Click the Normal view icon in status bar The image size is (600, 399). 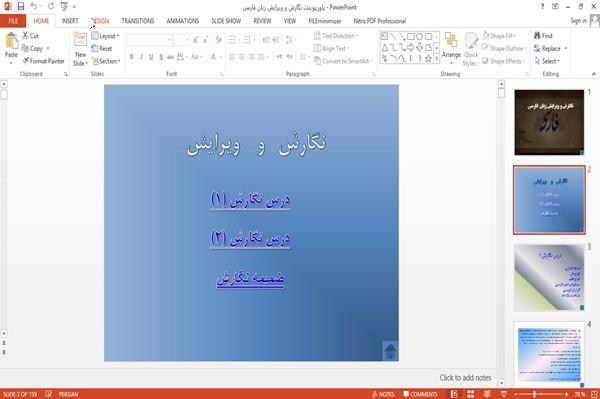[454, 394]
